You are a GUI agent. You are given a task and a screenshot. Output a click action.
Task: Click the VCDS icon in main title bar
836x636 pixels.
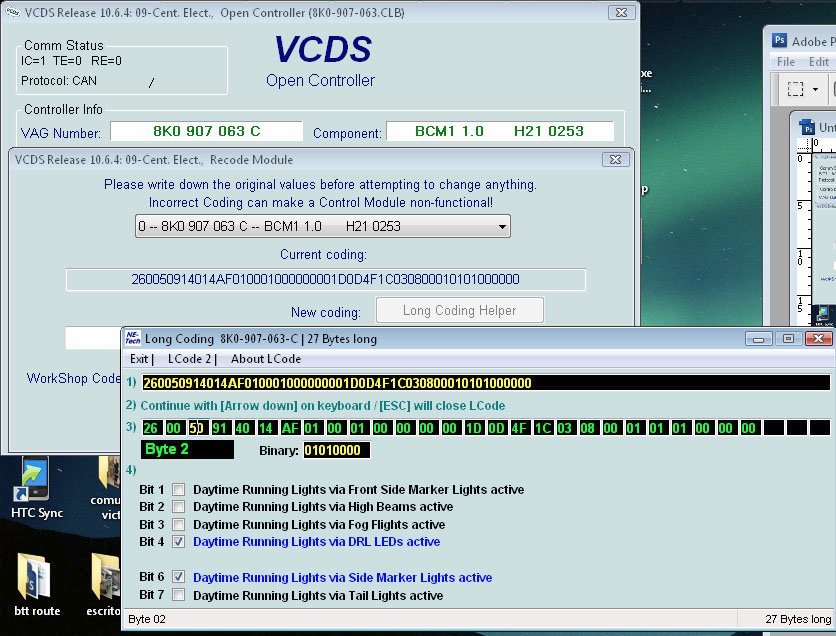12,12
